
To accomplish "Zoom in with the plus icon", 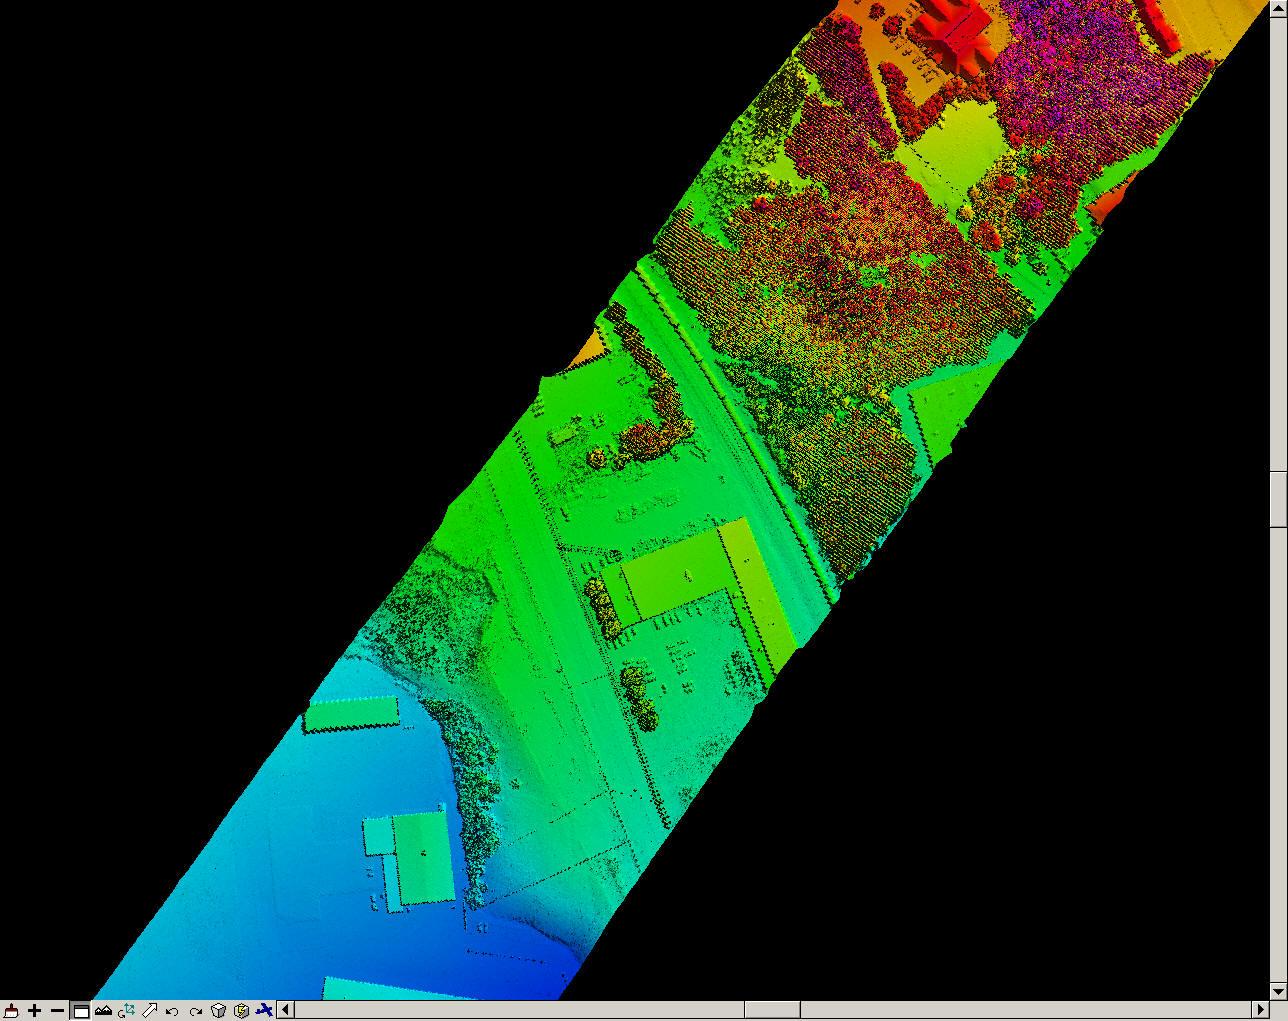I will point(34,1010).
